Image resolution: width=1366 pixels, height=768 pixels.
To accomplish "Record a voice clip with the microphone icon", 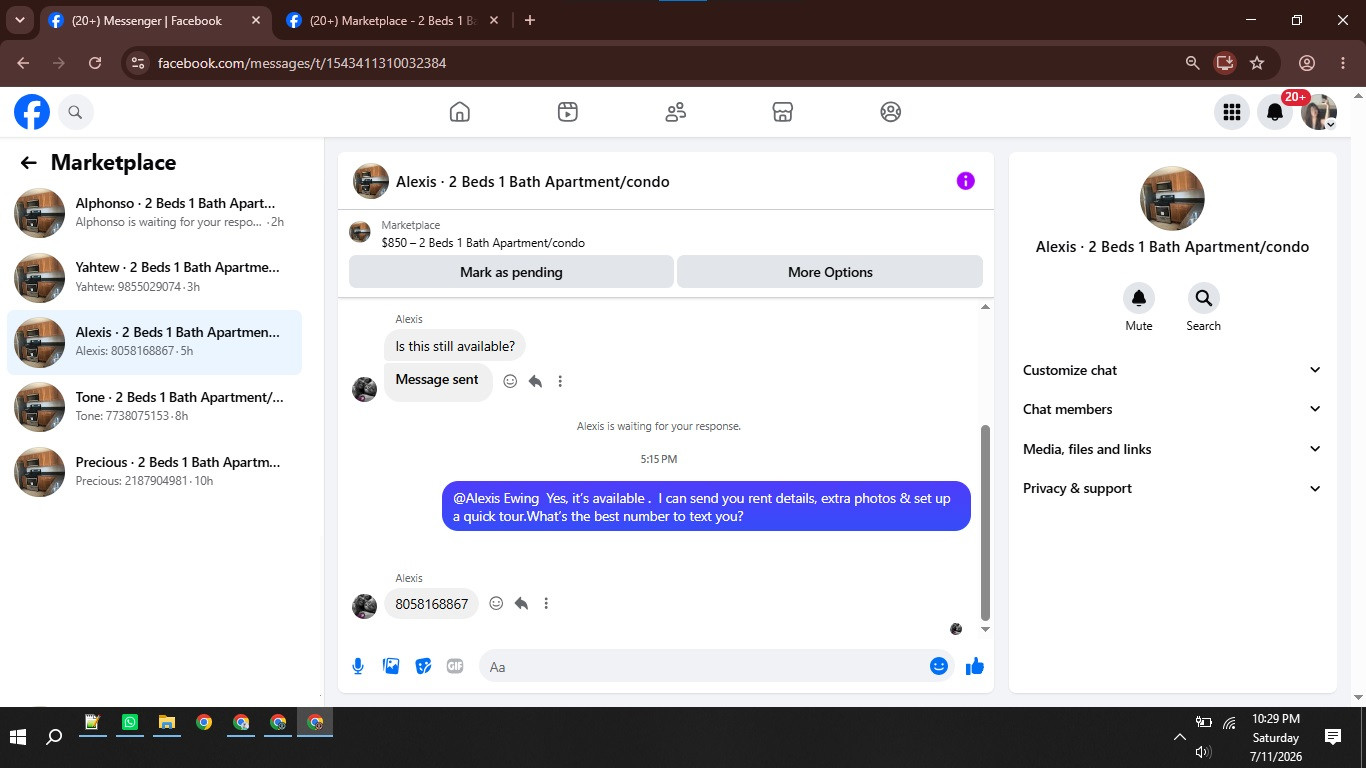I will click(x=358, y=666).
